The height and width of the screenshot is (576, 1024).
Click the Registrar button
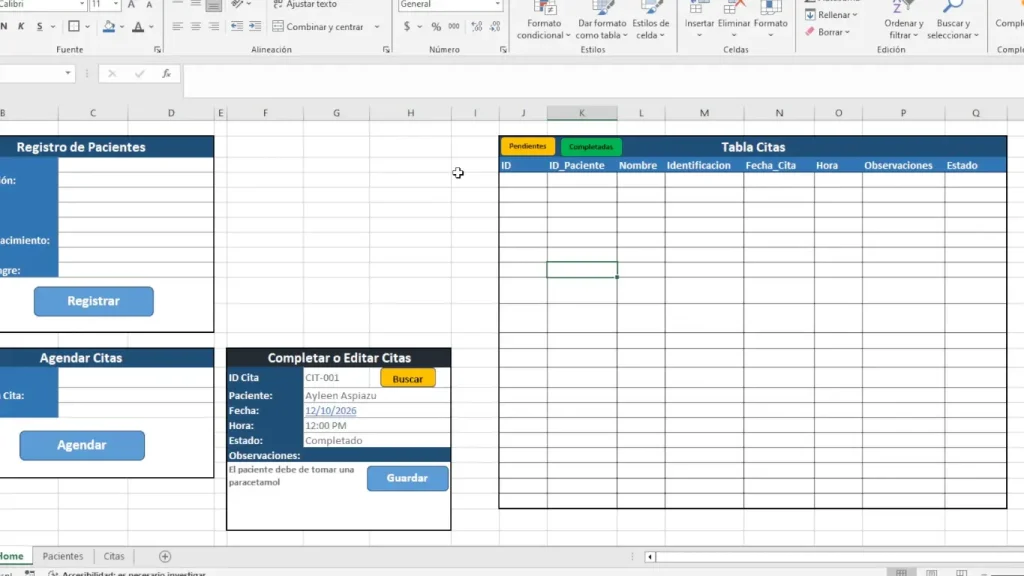coord(93,301)
